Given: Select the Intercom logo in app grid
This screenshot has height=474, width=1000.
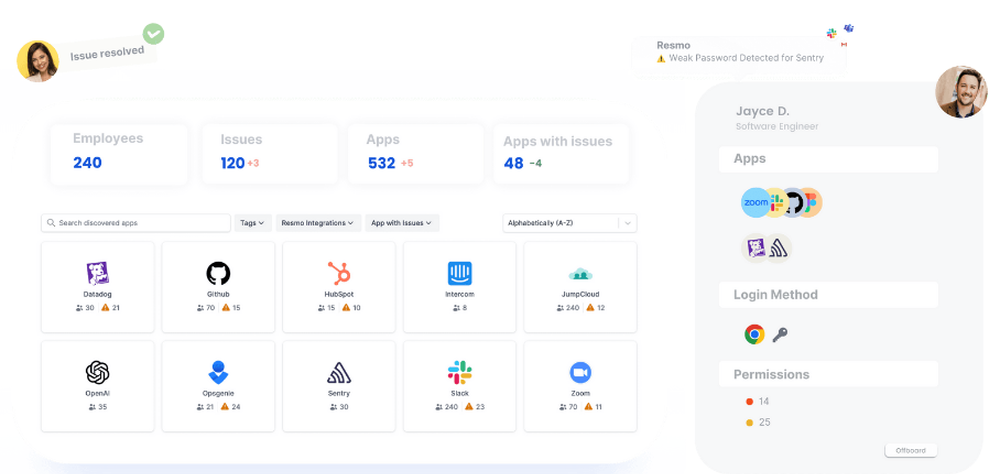Looking at the screenshot, I should pos(460,273).
